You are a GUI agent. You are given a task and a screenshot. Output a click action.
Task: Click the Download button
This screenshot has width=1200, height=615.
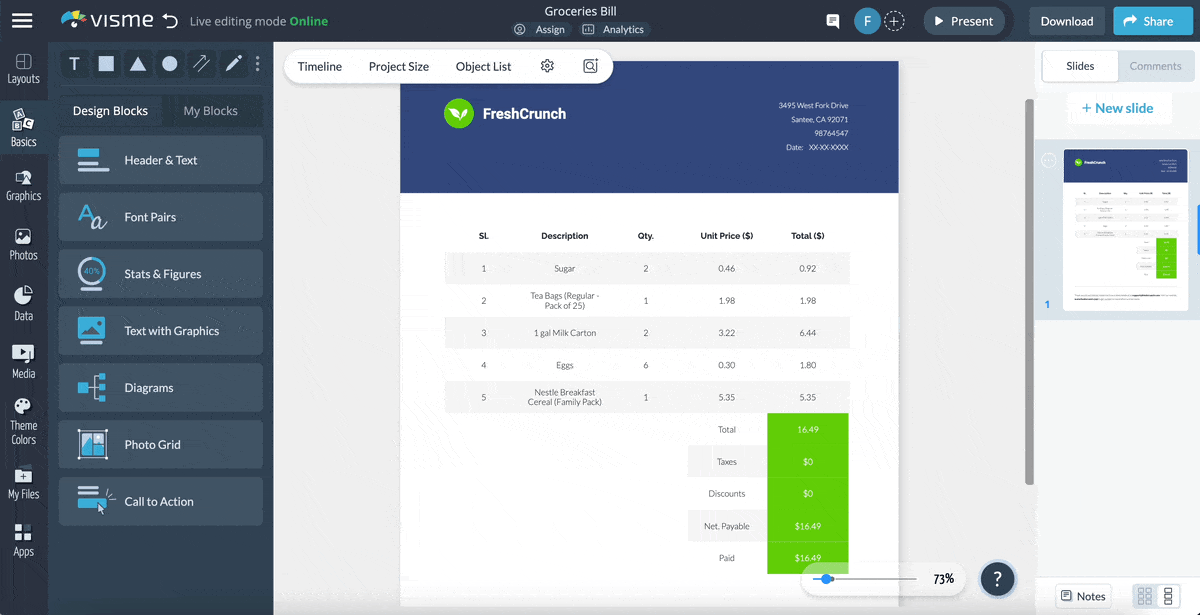coord(1066,21)
